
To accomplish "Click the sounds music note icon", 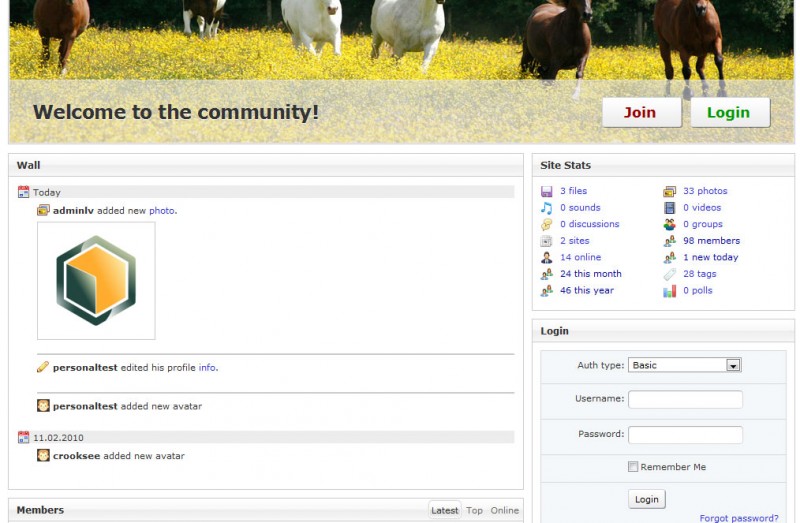I will point(546,208).
